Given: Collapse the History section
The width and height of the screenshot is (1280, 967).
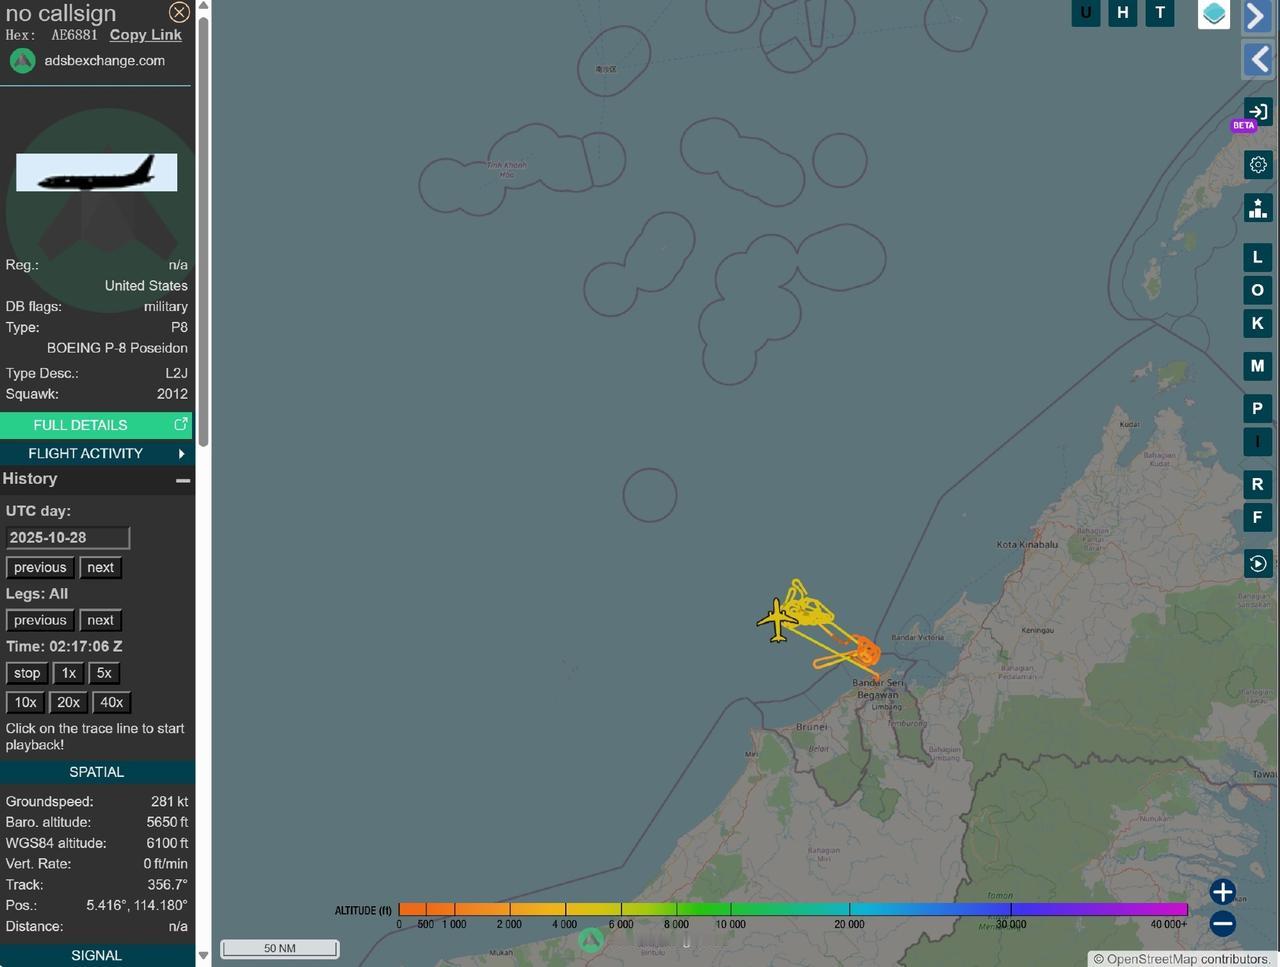Looking at the screenshot, I should coord(183,480).
